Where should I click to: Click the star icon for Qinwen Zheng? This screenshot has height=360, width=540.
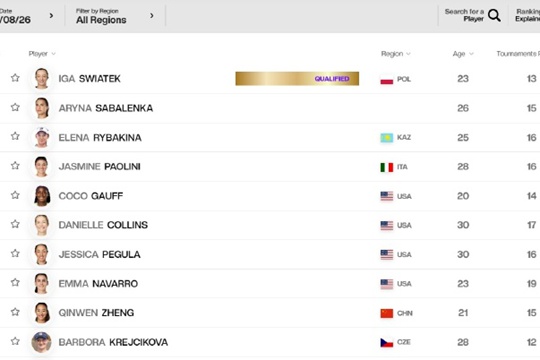15,312
